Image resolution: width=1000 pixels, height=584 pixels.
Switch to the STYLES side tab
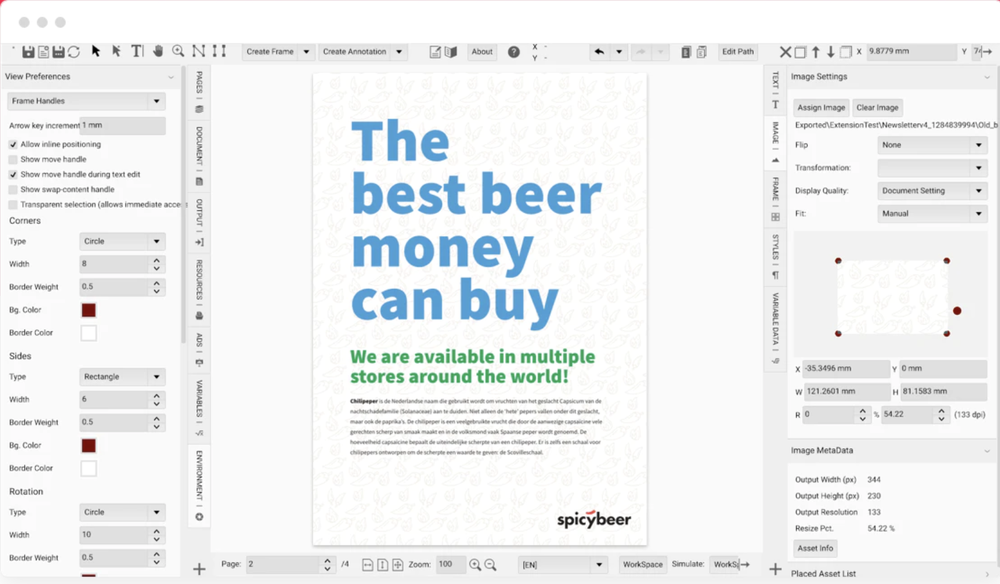[x=776, y=256]
